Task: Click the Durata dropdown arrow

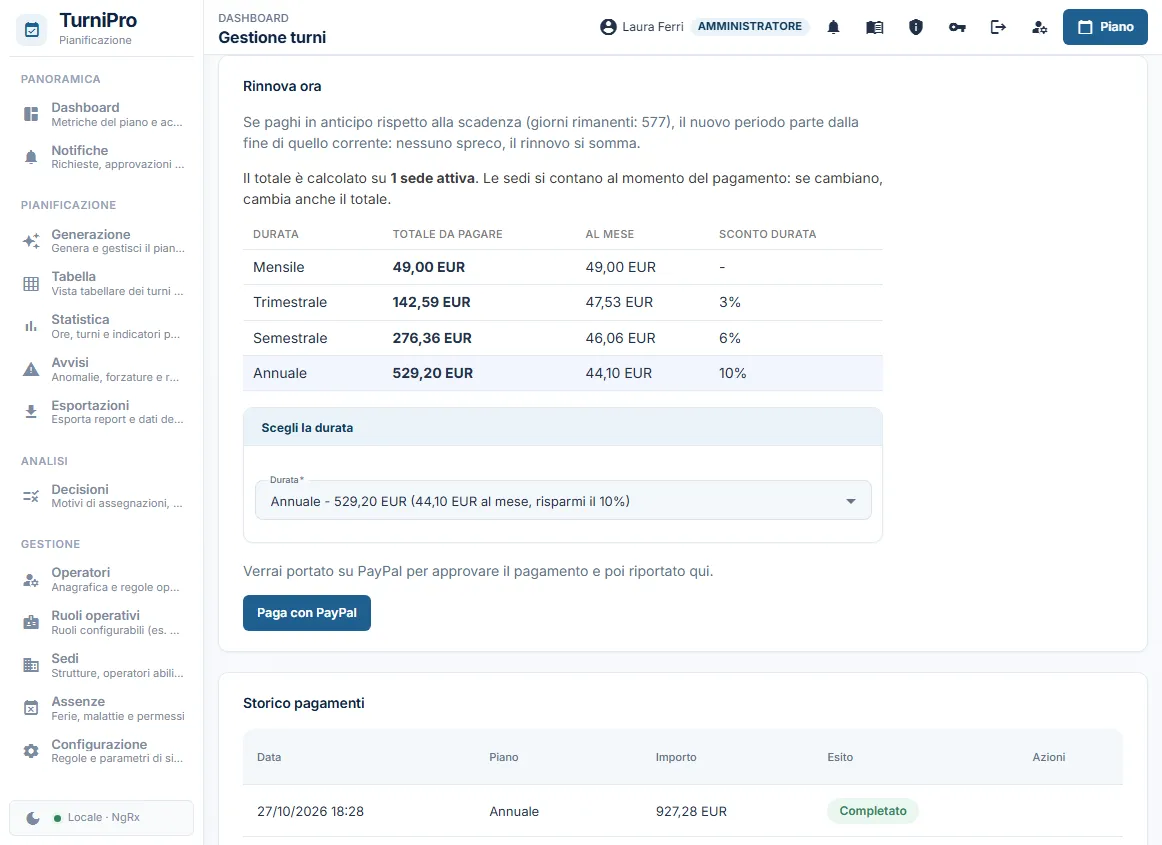Action: [x=851, y=502]
